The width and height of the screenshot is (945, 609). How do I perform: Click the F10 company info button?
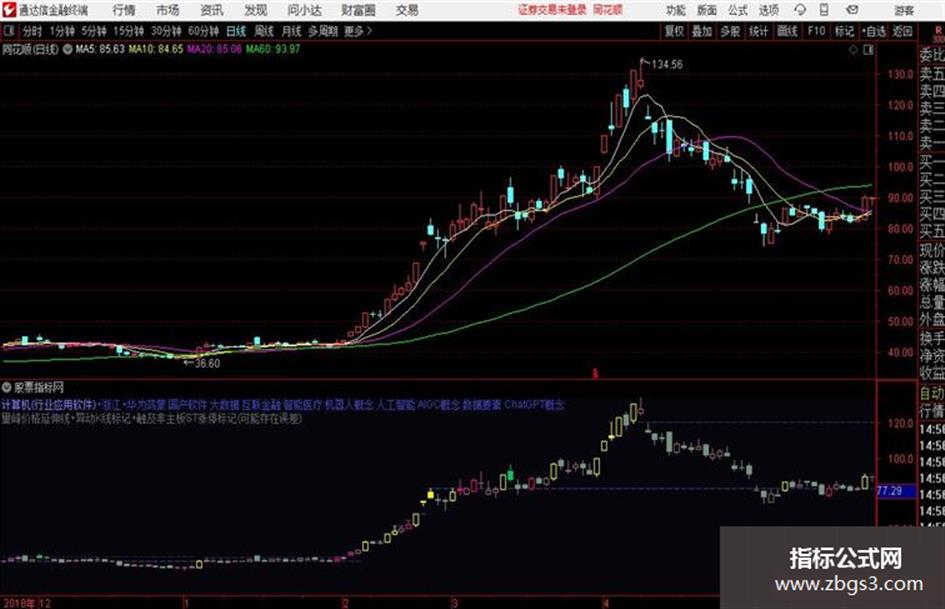[x=816, y=31]
